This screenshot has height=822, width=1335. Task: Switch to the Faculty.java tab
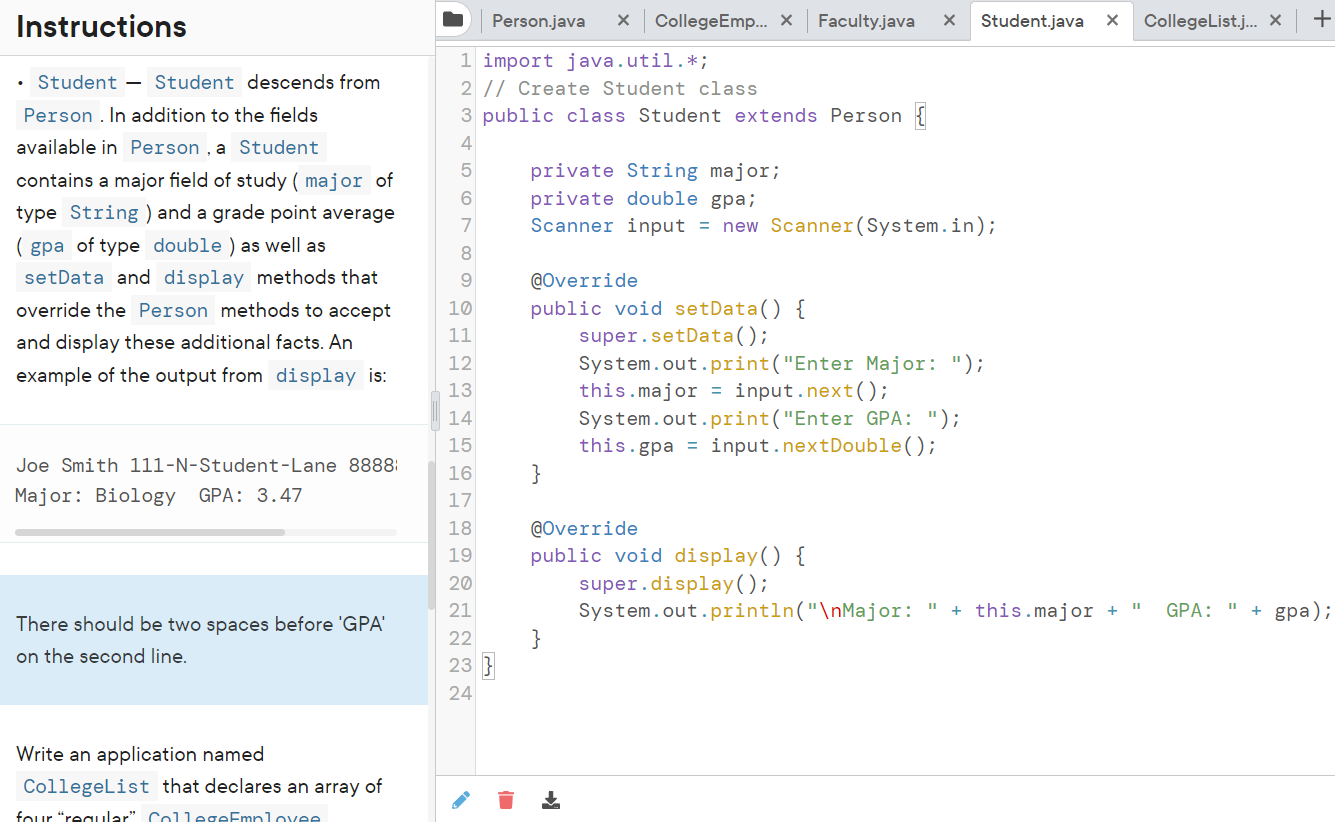click(866, 19)
